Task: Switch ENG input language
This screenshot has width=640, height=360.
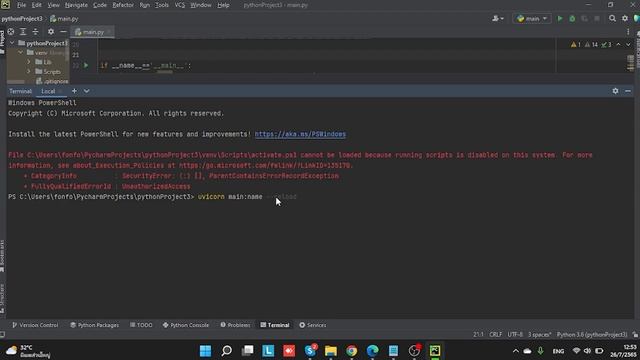Action: pyautogui.click(x=558, y=351)
